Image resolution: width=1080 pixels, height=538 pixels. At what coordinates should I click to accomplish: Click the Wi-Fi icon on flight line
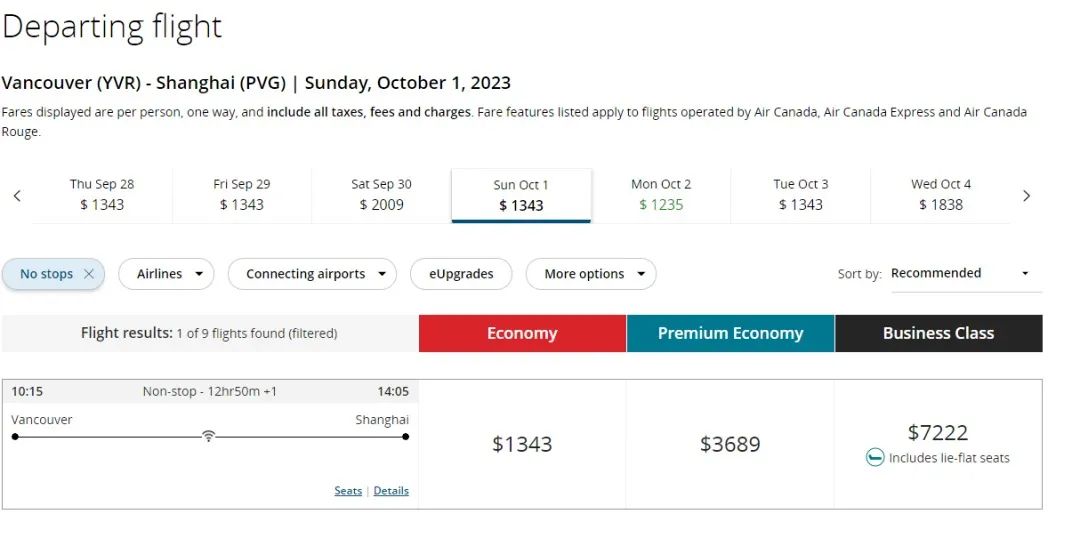pyautogui.click(x=208, y=436)
